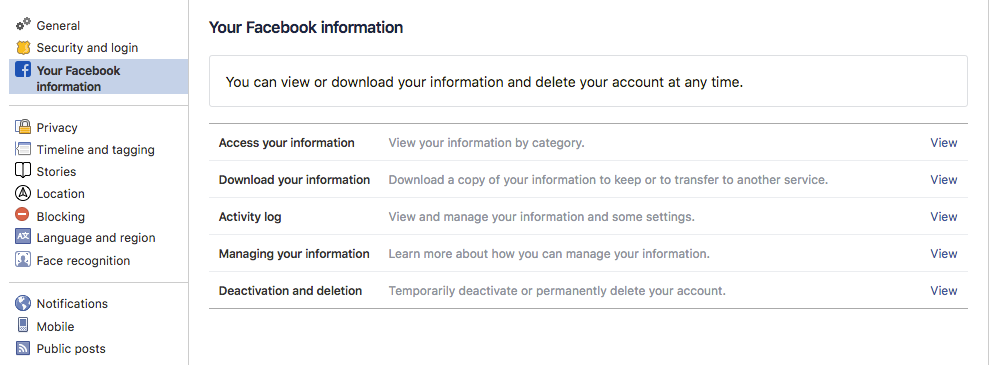The height and width of the screenshot is (365, 997).
Task: View Access your information
Action: (944, 142)
